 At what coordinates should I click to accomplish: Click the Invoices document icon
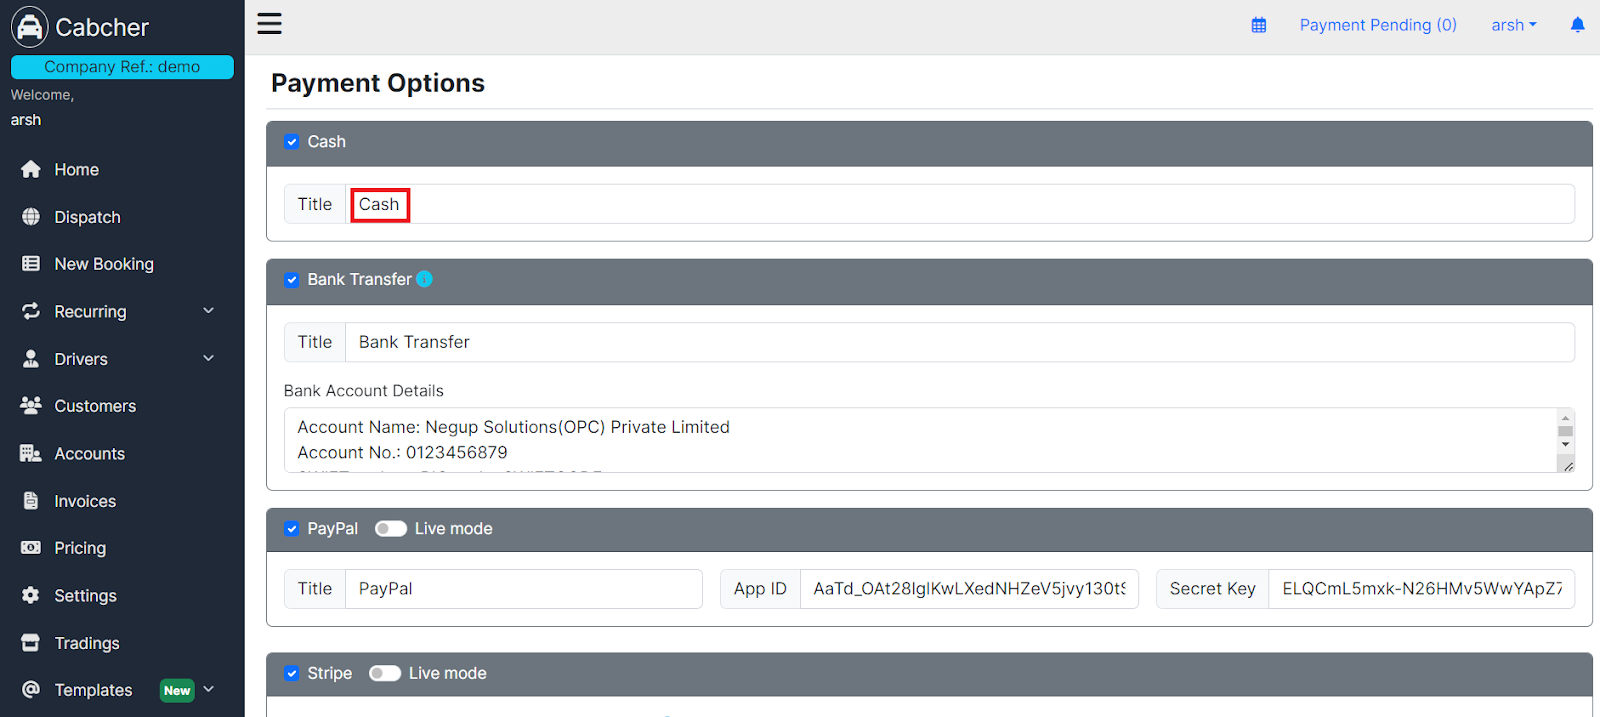click(31, 501)
